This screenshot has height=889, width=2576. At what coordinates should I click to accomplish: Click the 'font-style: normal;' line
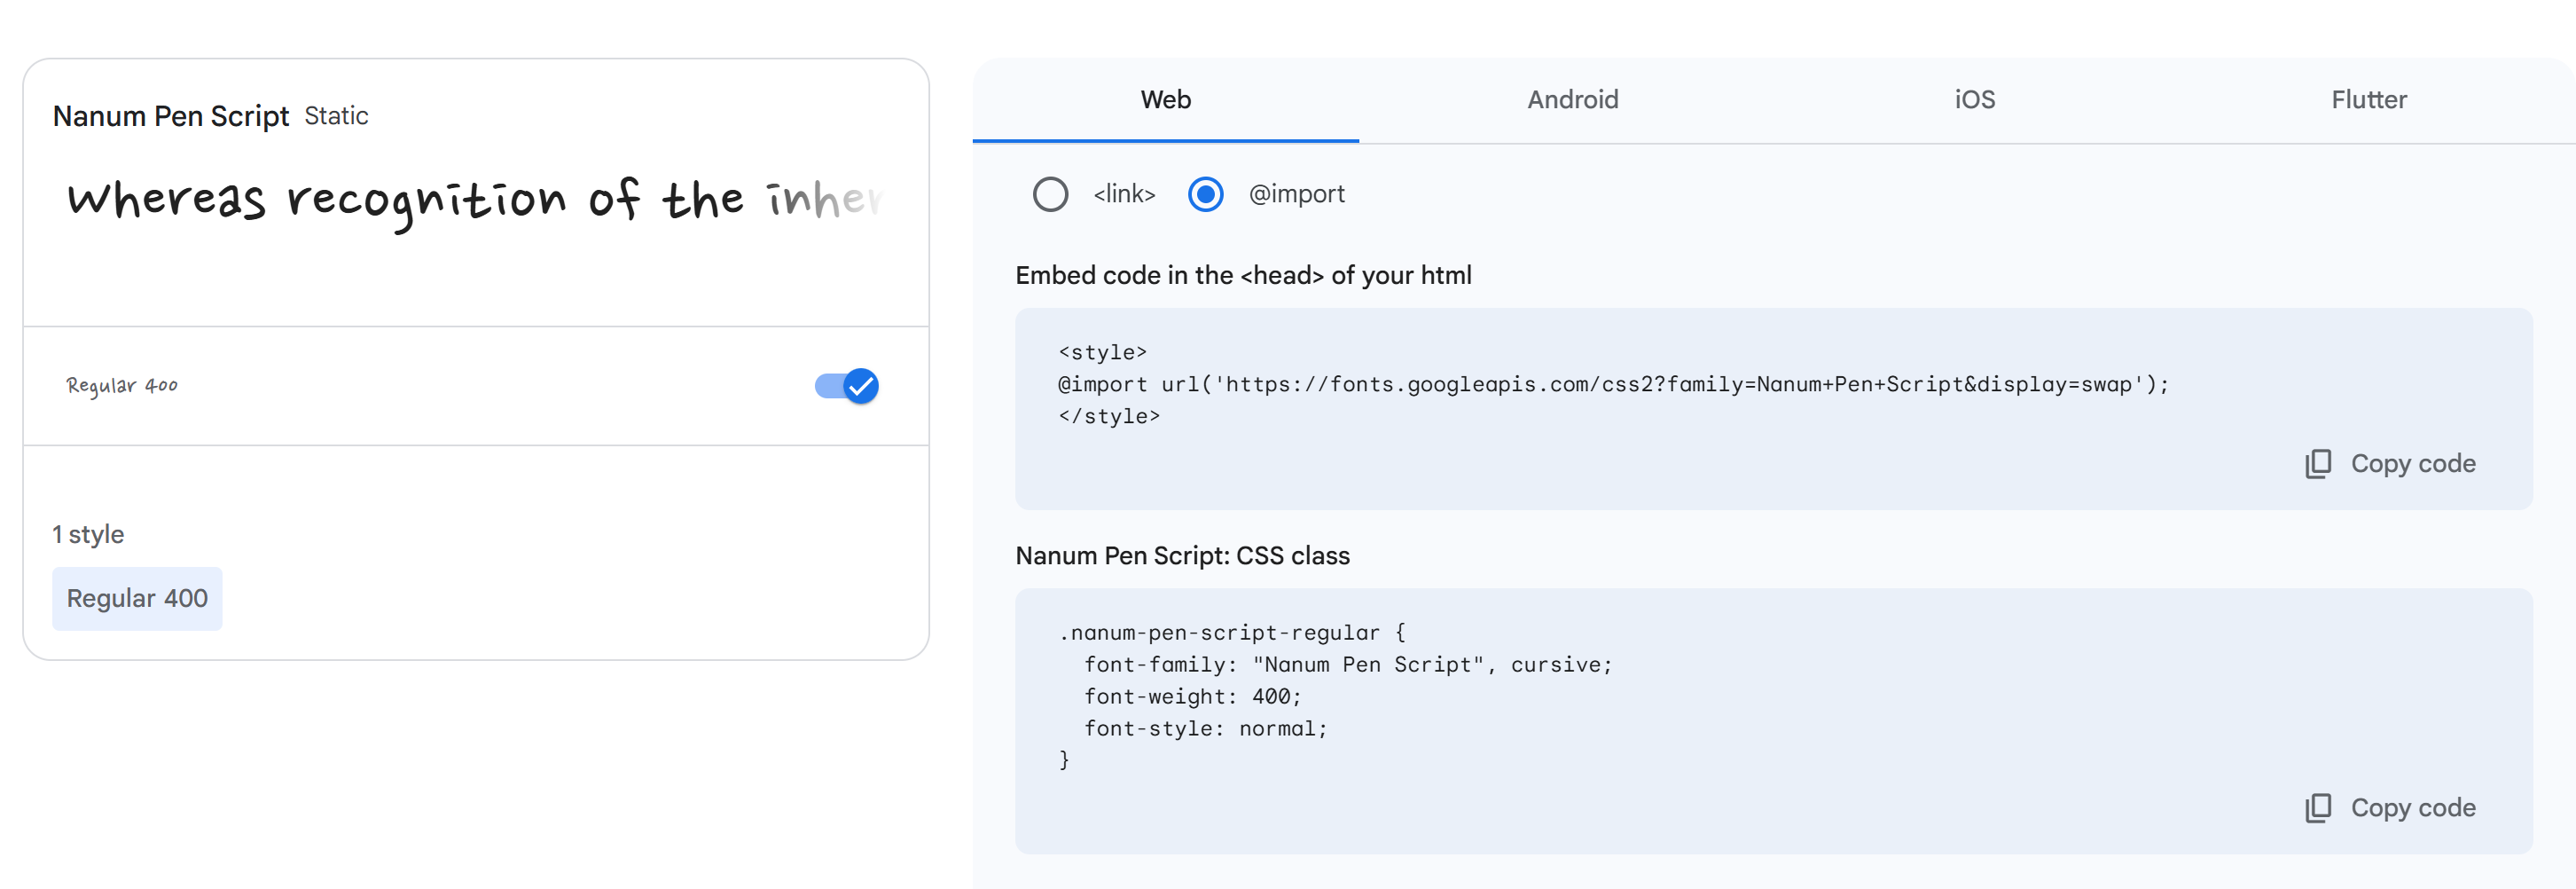[x=1206, y=729]
